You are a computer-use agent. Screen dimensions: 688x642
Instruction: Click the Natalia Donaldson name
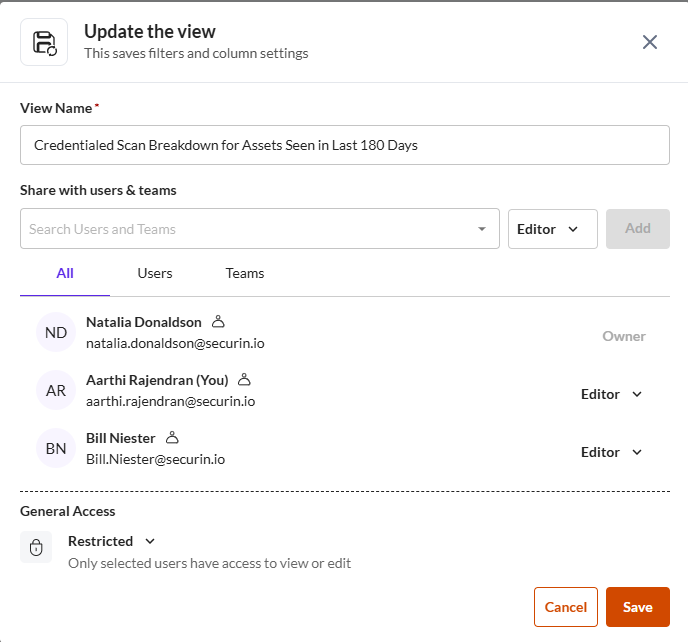coord(143,322)
